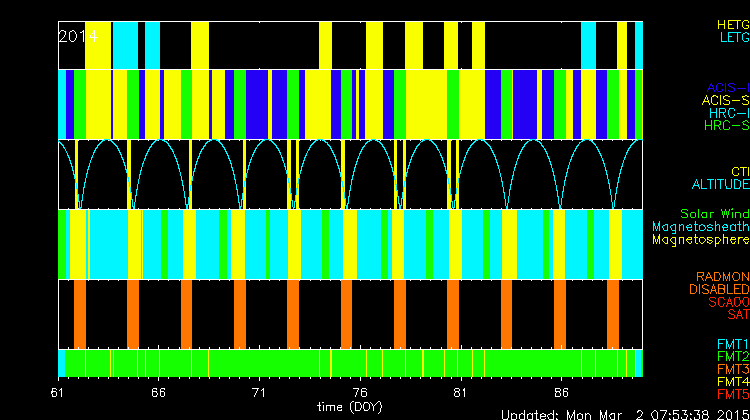
Task: Select the DISABLED legend label
Action: tap(717, 289)
